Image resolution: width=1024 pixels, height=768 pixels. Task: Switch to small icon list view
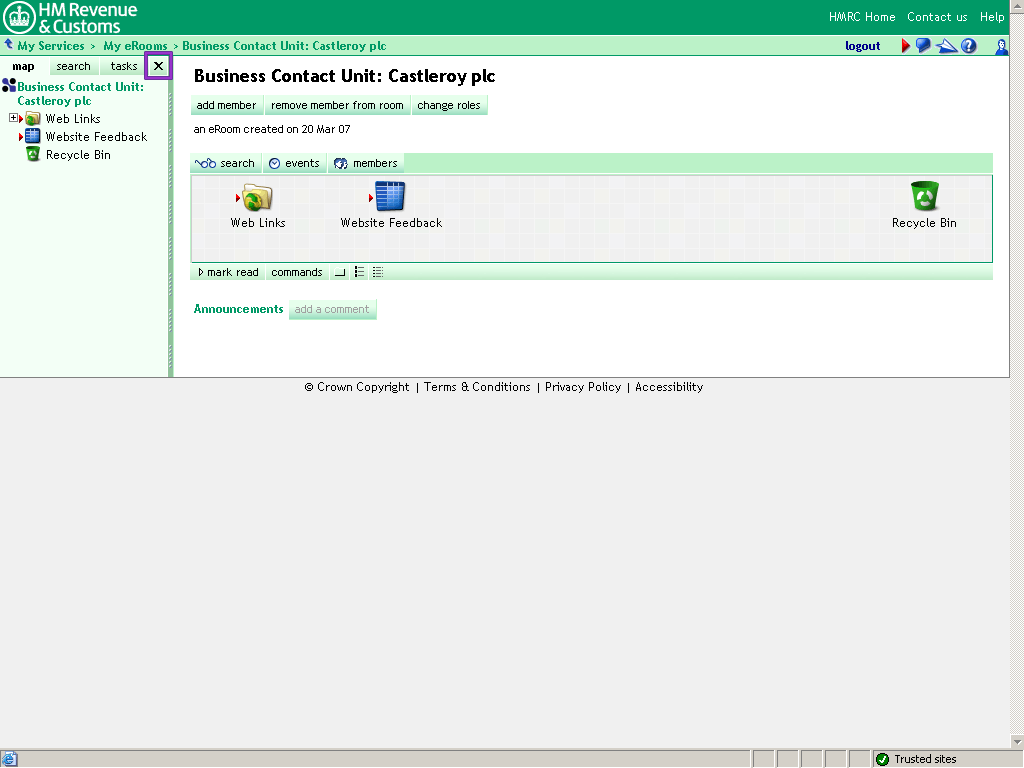359,272
